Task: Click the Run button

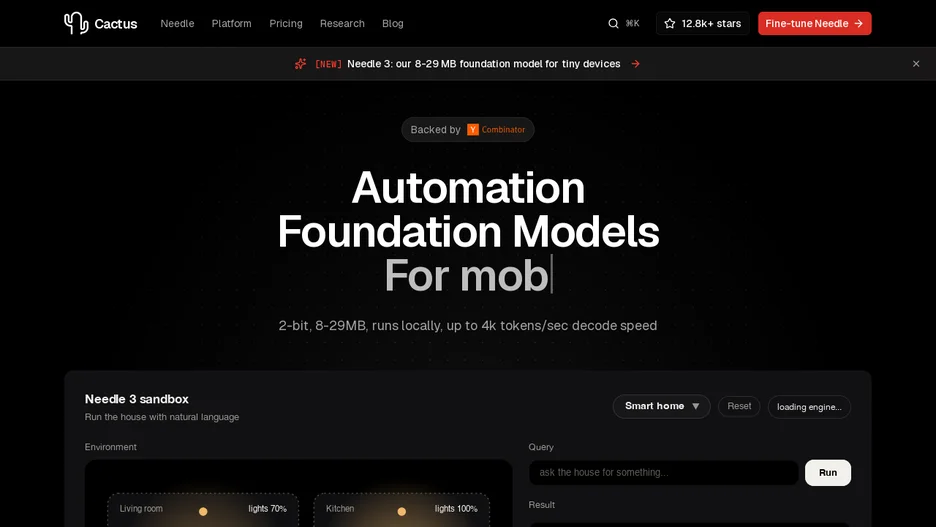Action: (x=827, y=473)
